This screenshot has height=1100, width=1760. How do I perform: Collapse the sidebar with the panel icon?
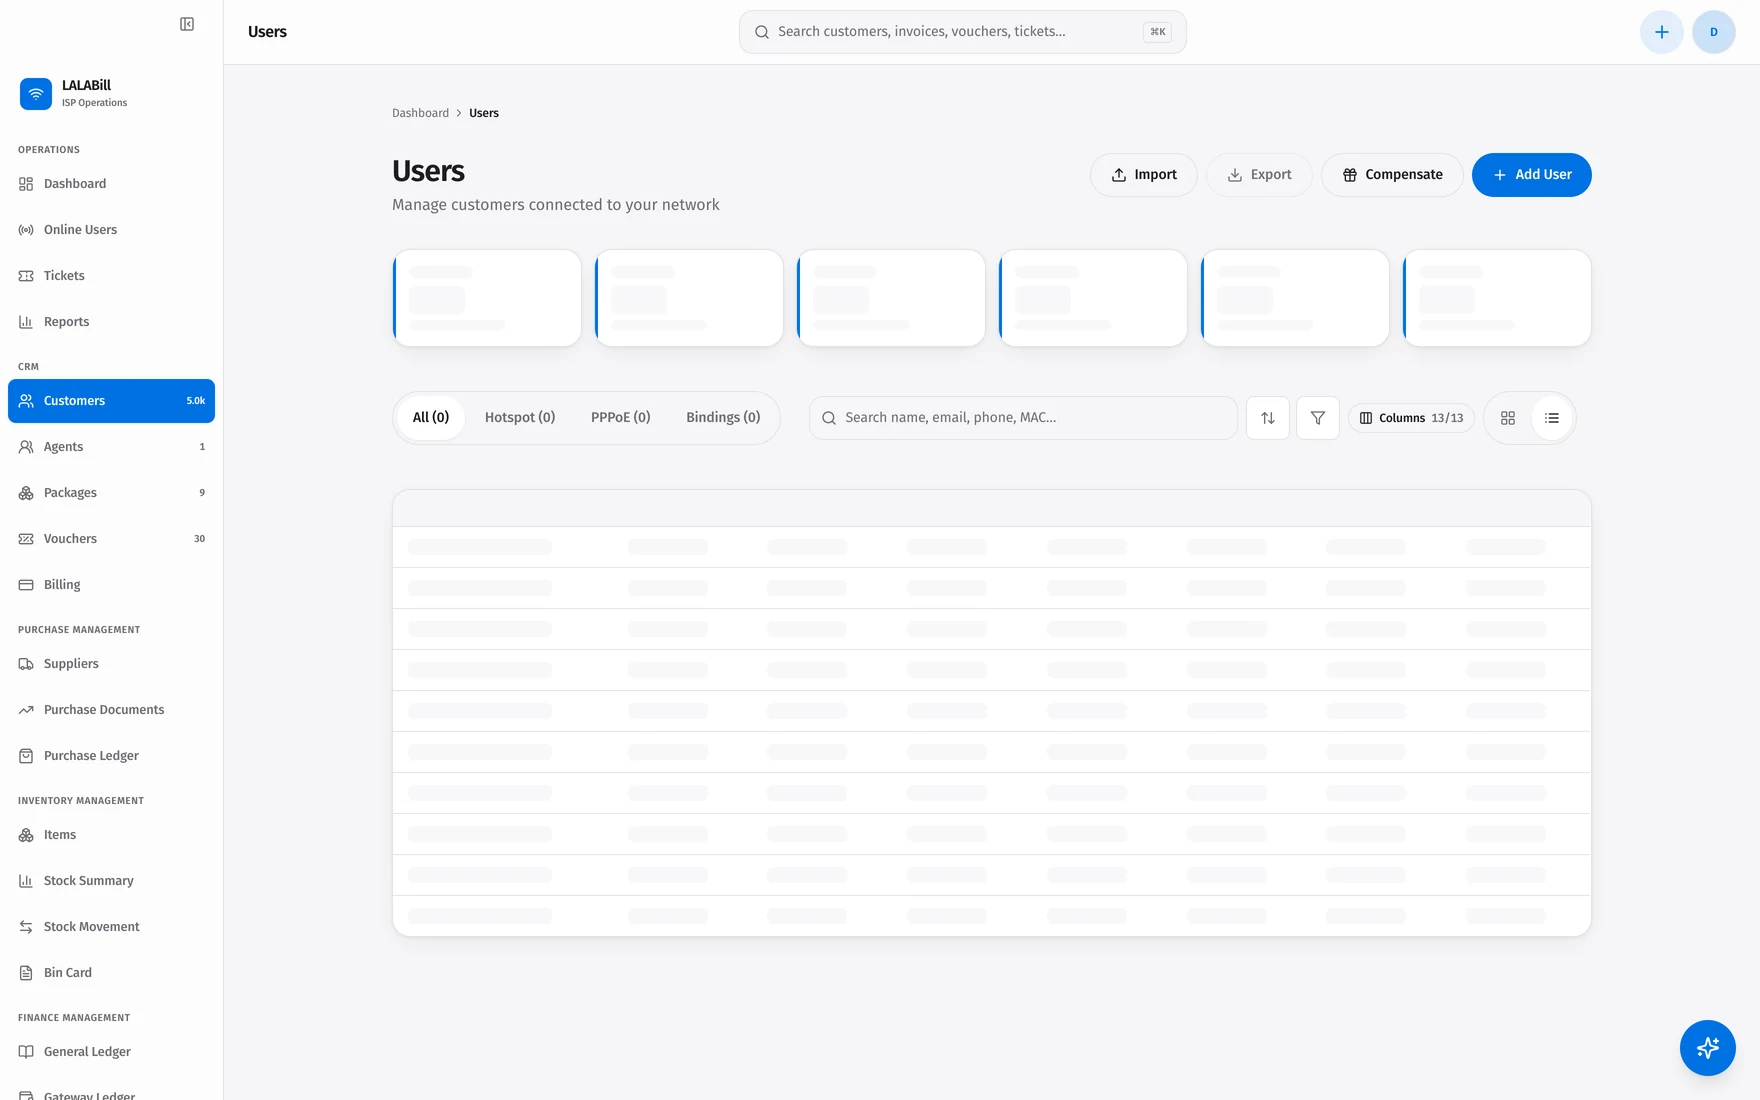coord(187,24)
